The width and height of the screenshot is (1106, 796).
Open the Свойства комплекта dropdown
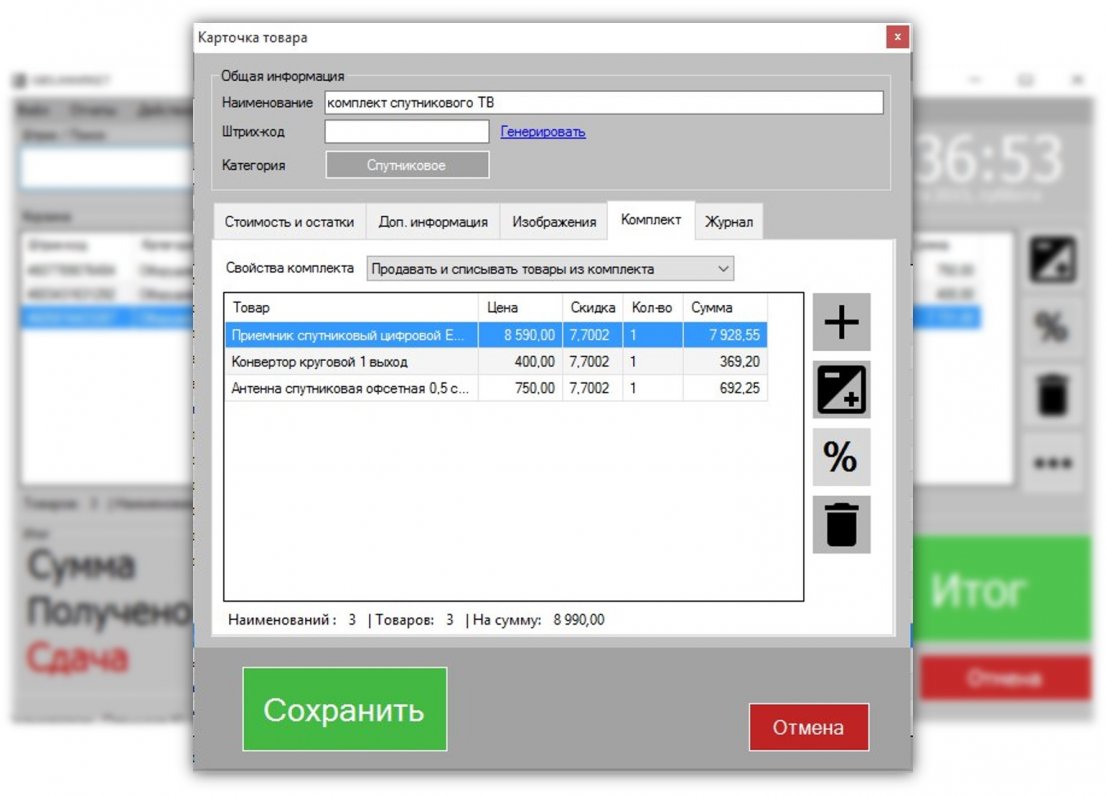click(x=550, y=269)
